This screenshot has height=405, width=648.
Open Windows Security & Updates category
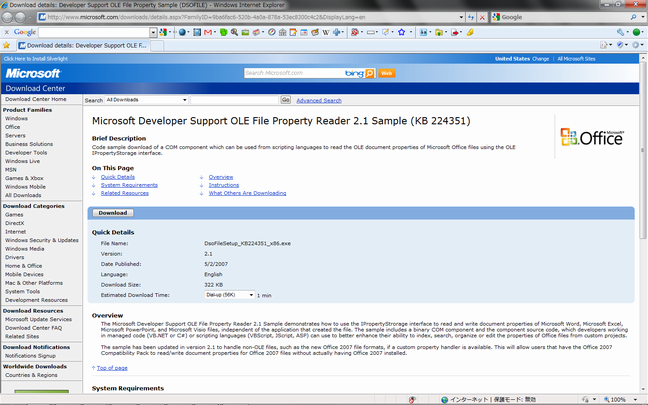point(42,240)
